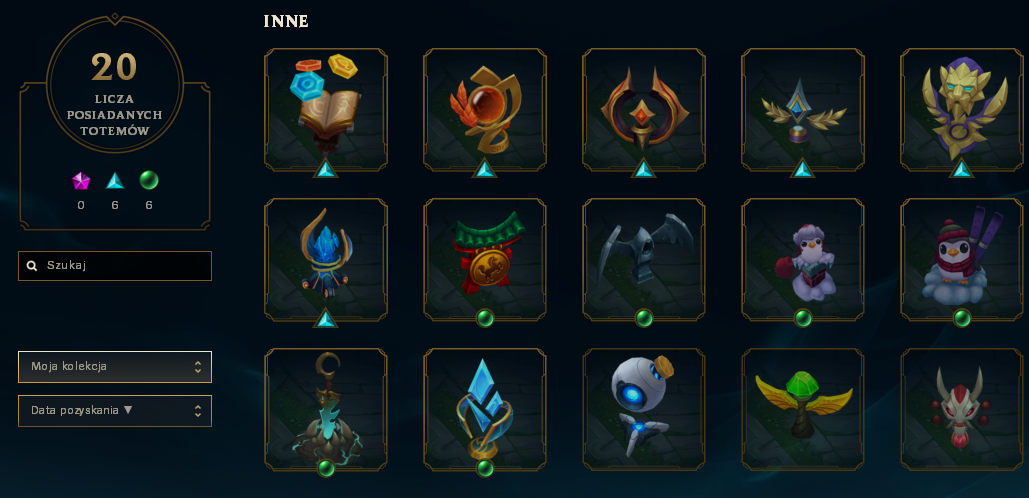1029x498 pixels.
Task: Pick the gold medal with green ribbon ward
Action: pyautogui.click(x=485, y=260)
